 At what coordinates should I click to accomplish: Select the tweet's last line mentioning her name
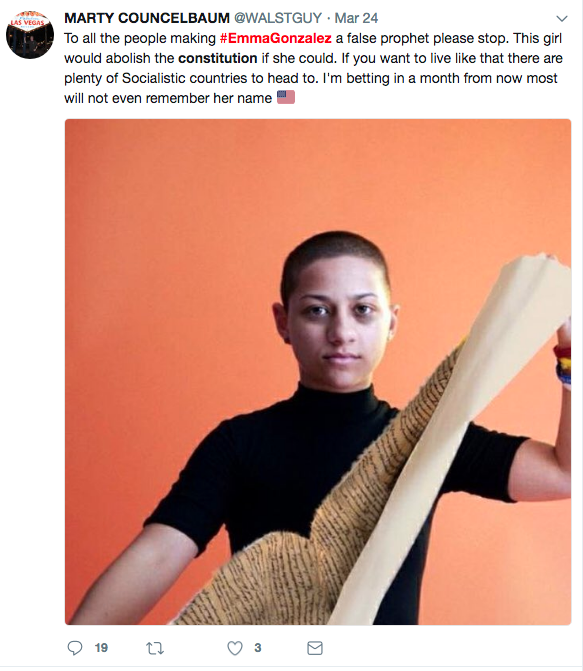click(168, 98)
